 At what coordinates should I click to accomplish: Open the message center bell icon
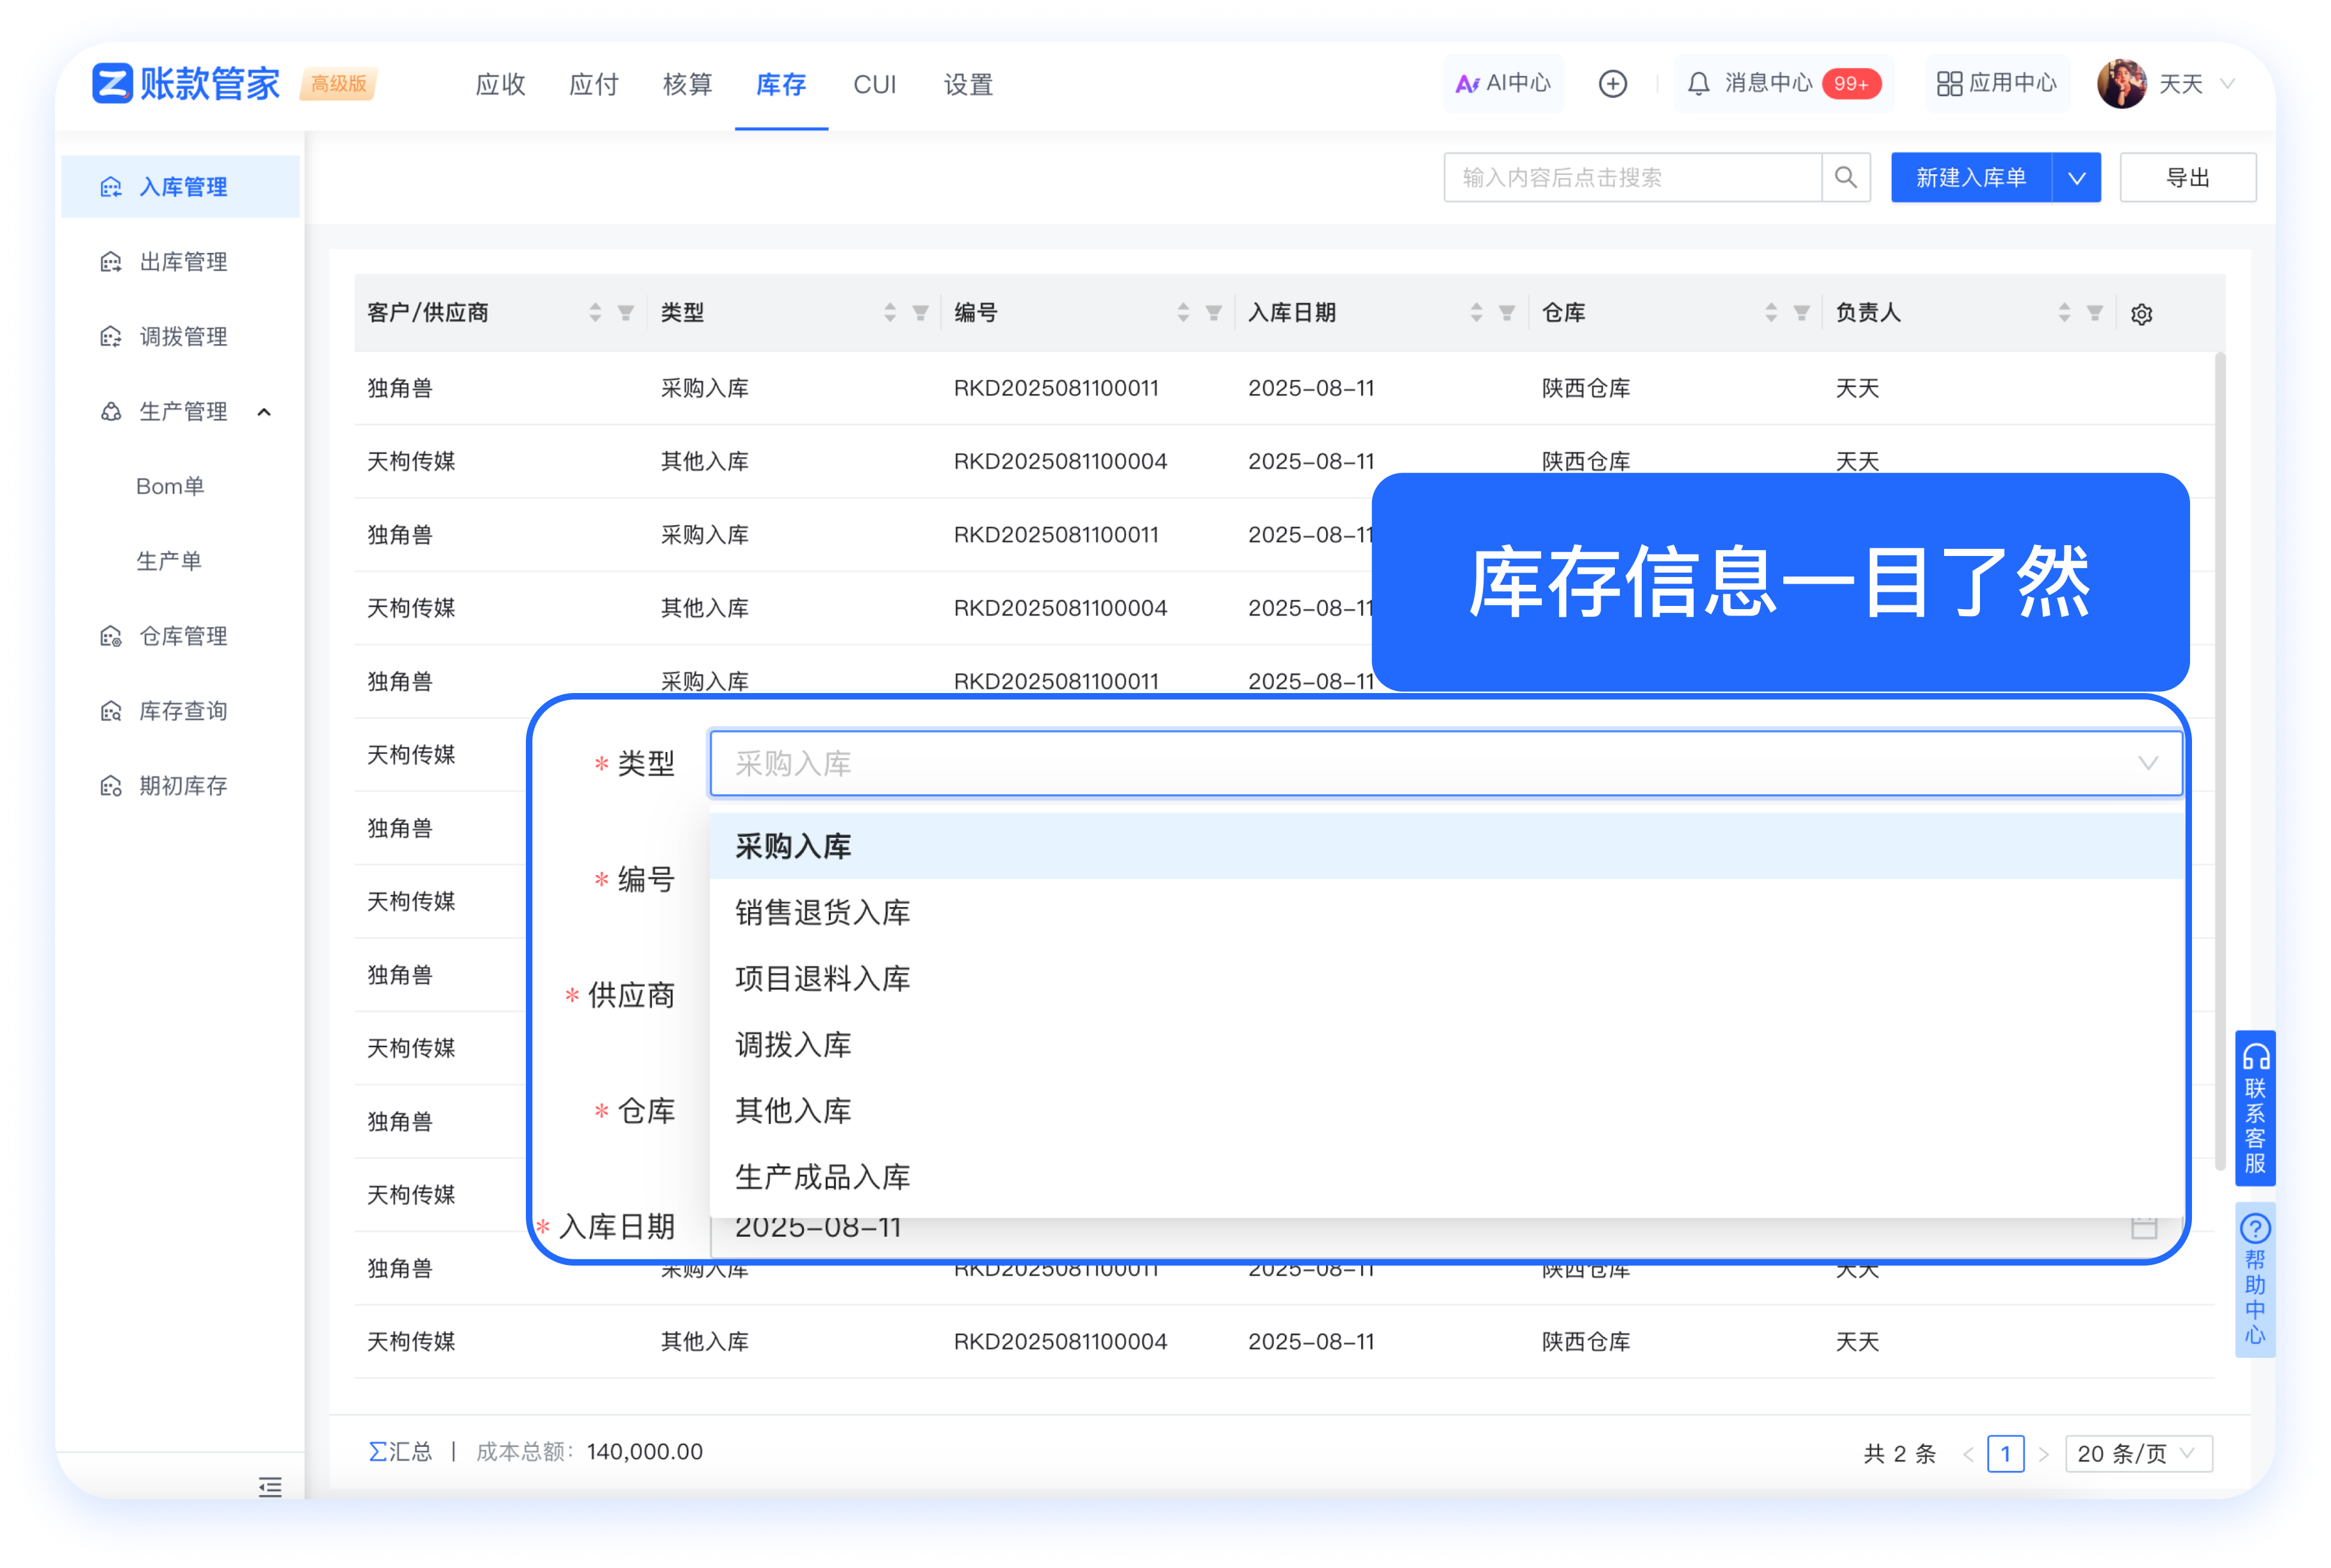[1698, 84]
